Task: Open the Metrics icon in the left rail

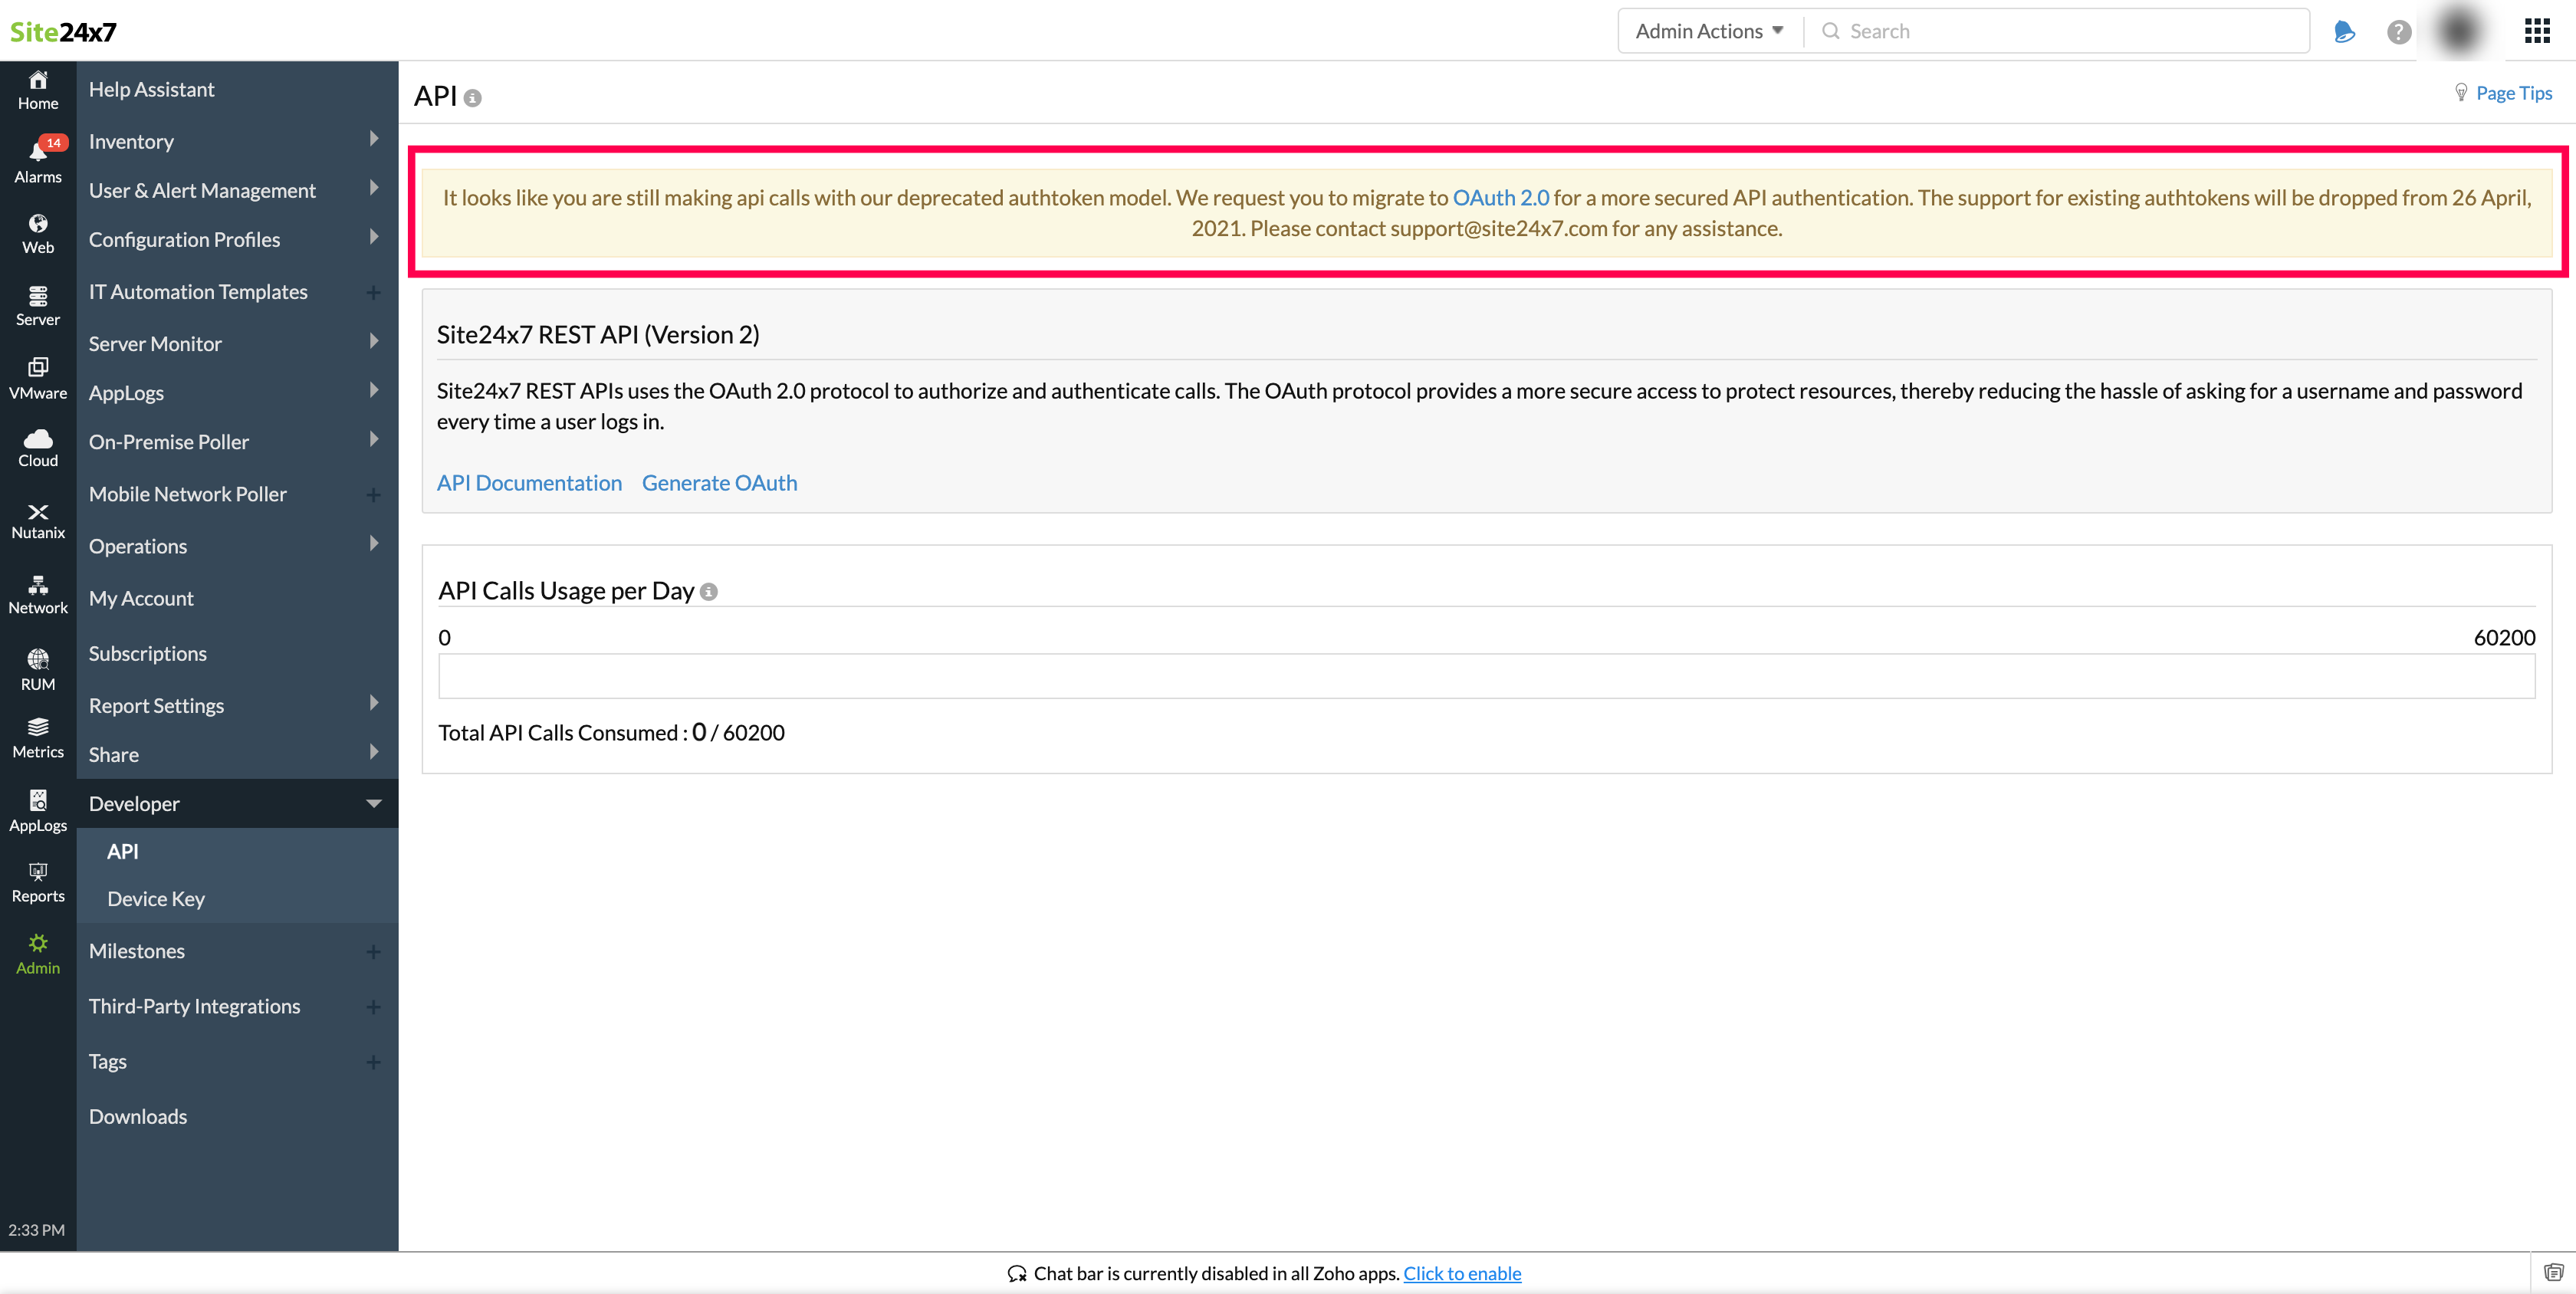Action: [x=37, y=731]
